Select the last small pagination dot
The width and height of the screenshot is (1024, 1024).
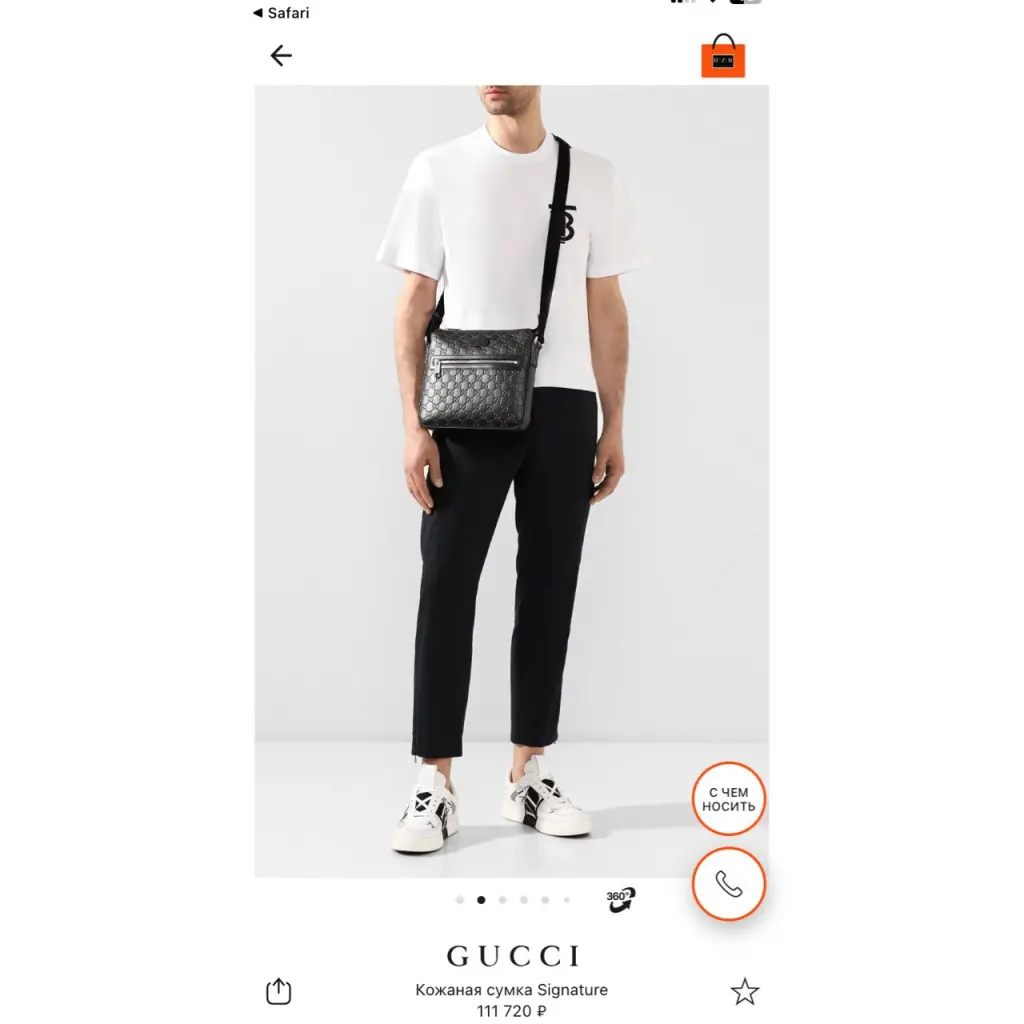tap(566, 900)
